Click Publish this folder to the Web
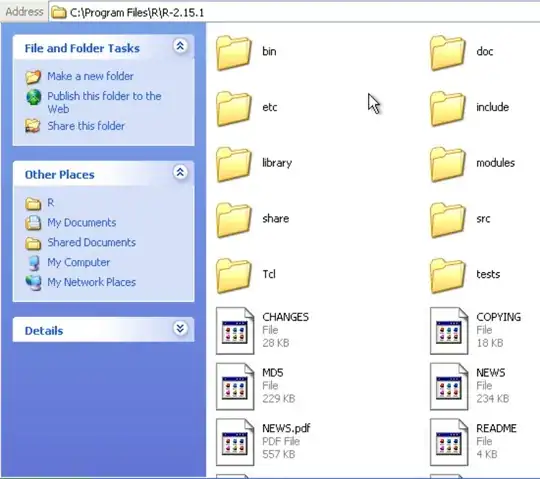 pyautogui.click(x=104, y=102)
